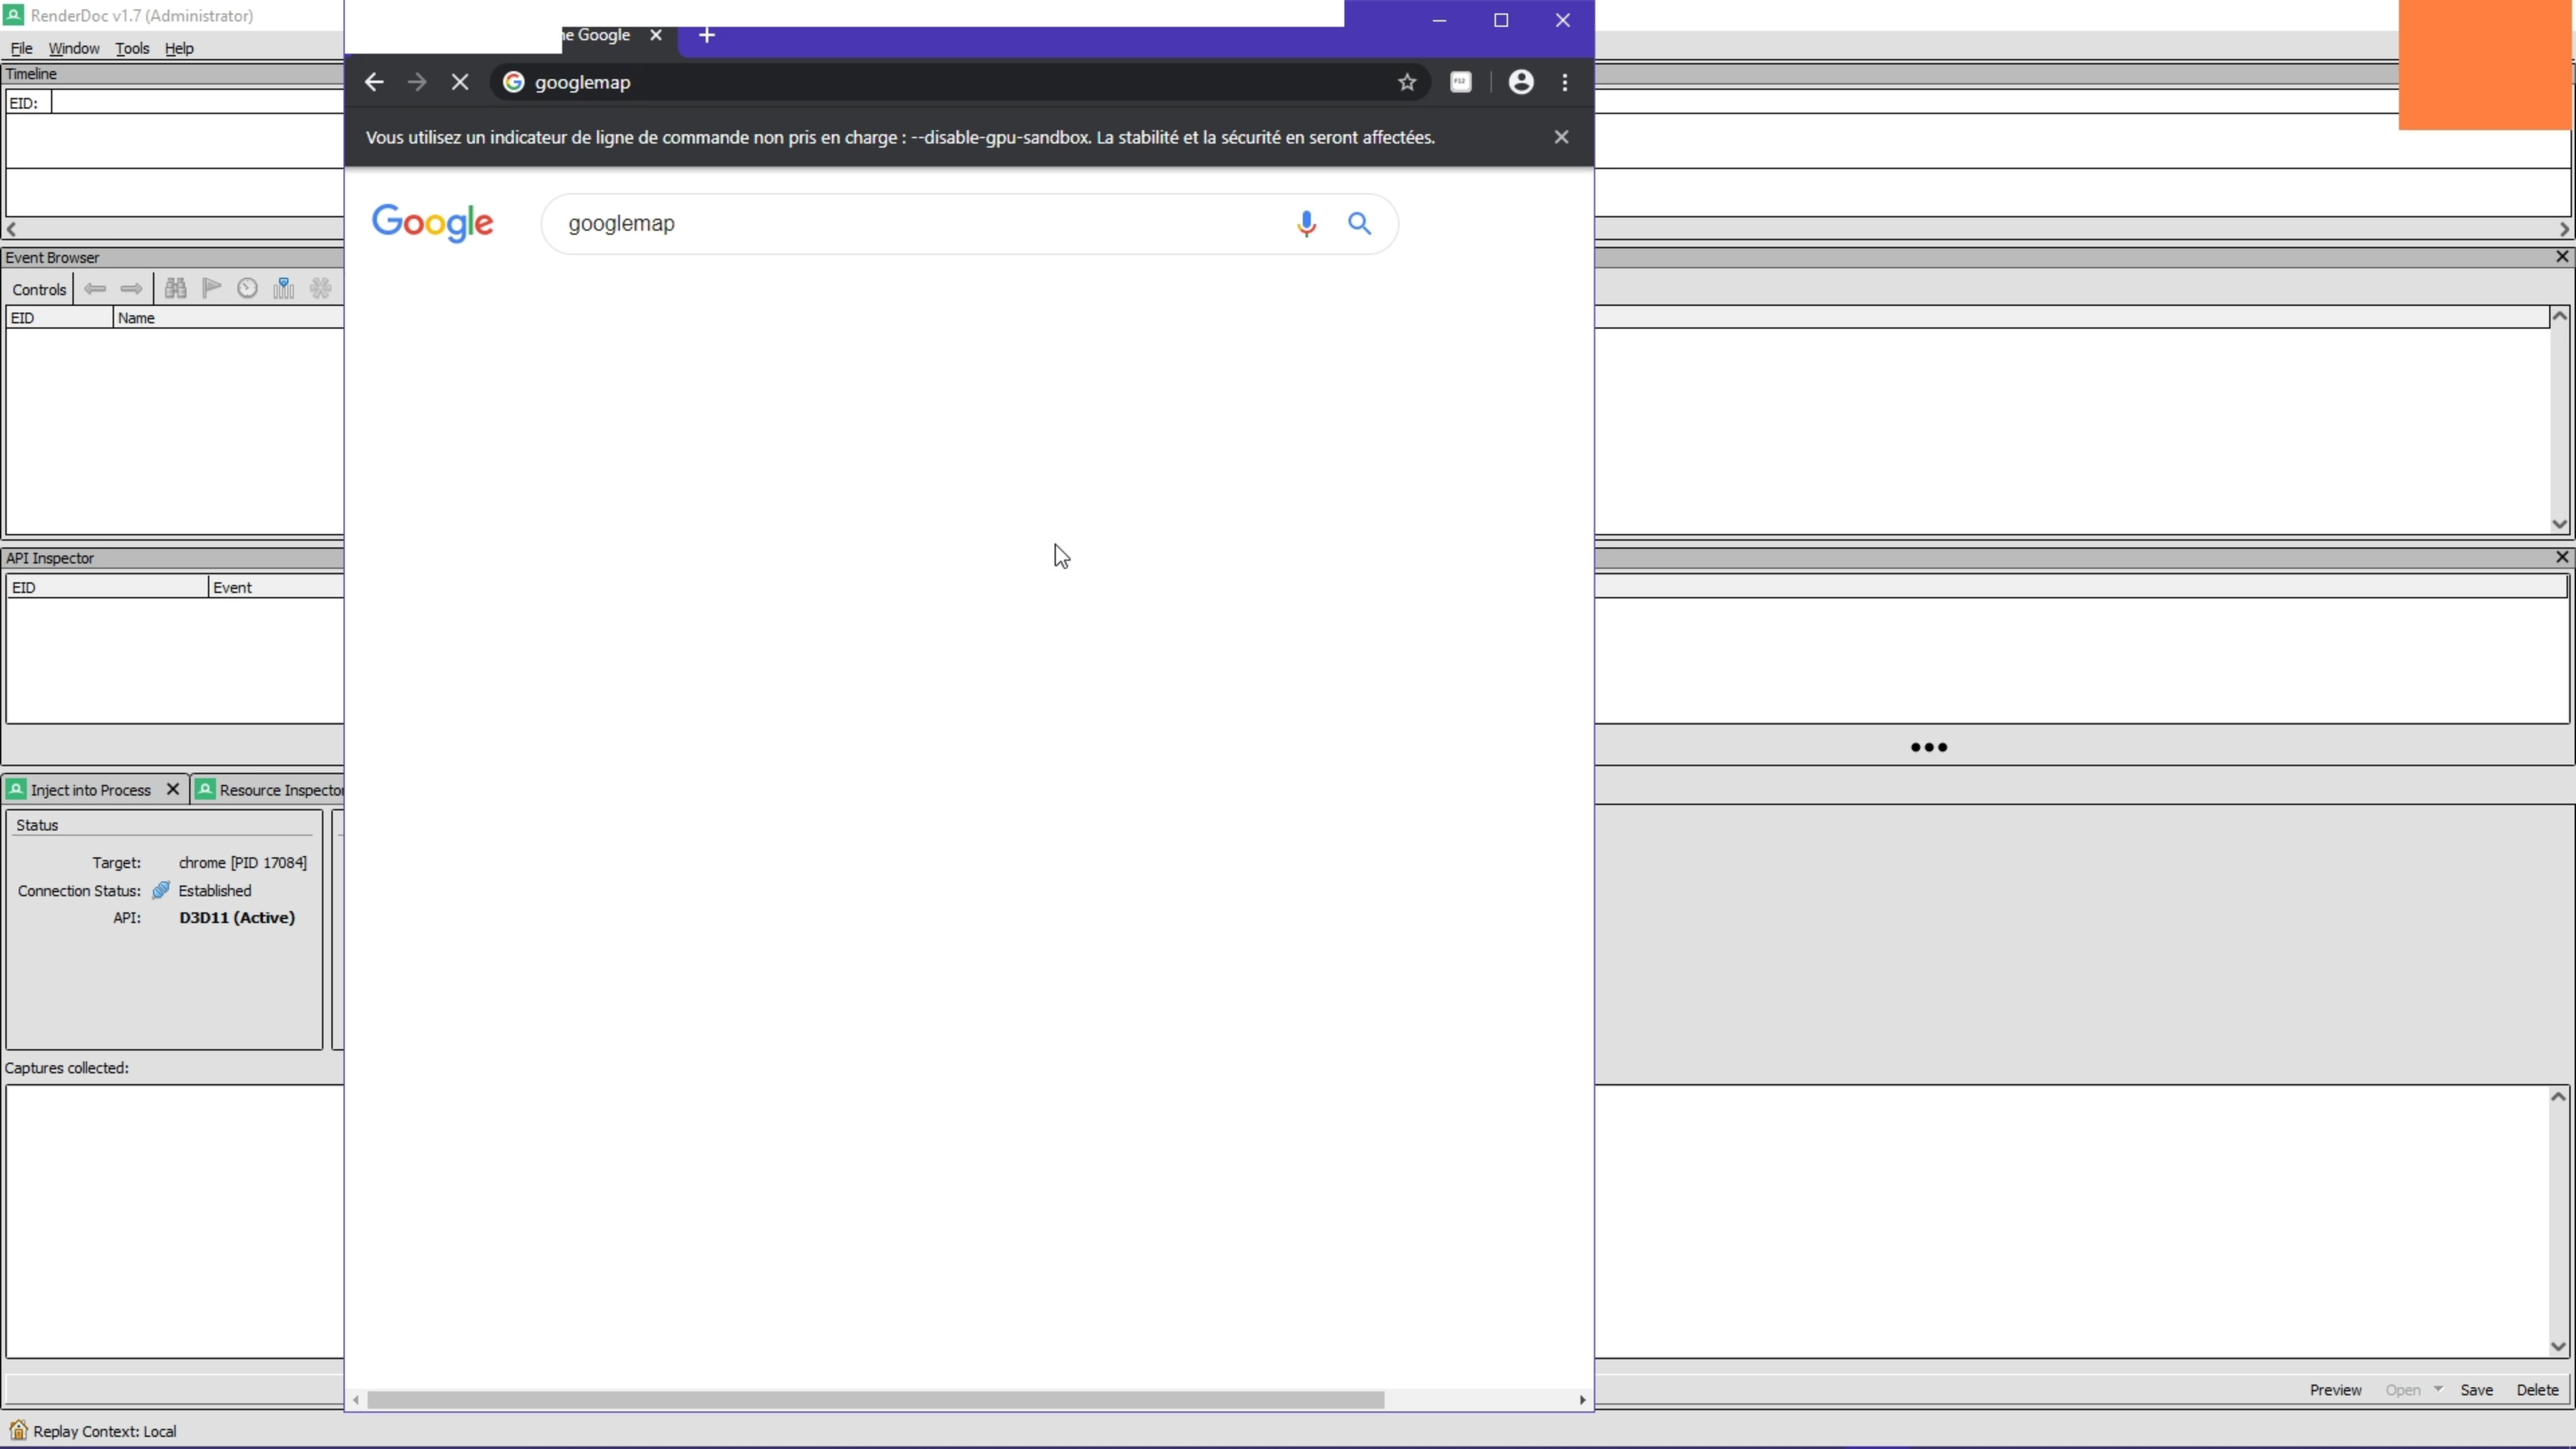
Task: Click the orange square in the top-right corner
Action: (x=2486, y=64)
